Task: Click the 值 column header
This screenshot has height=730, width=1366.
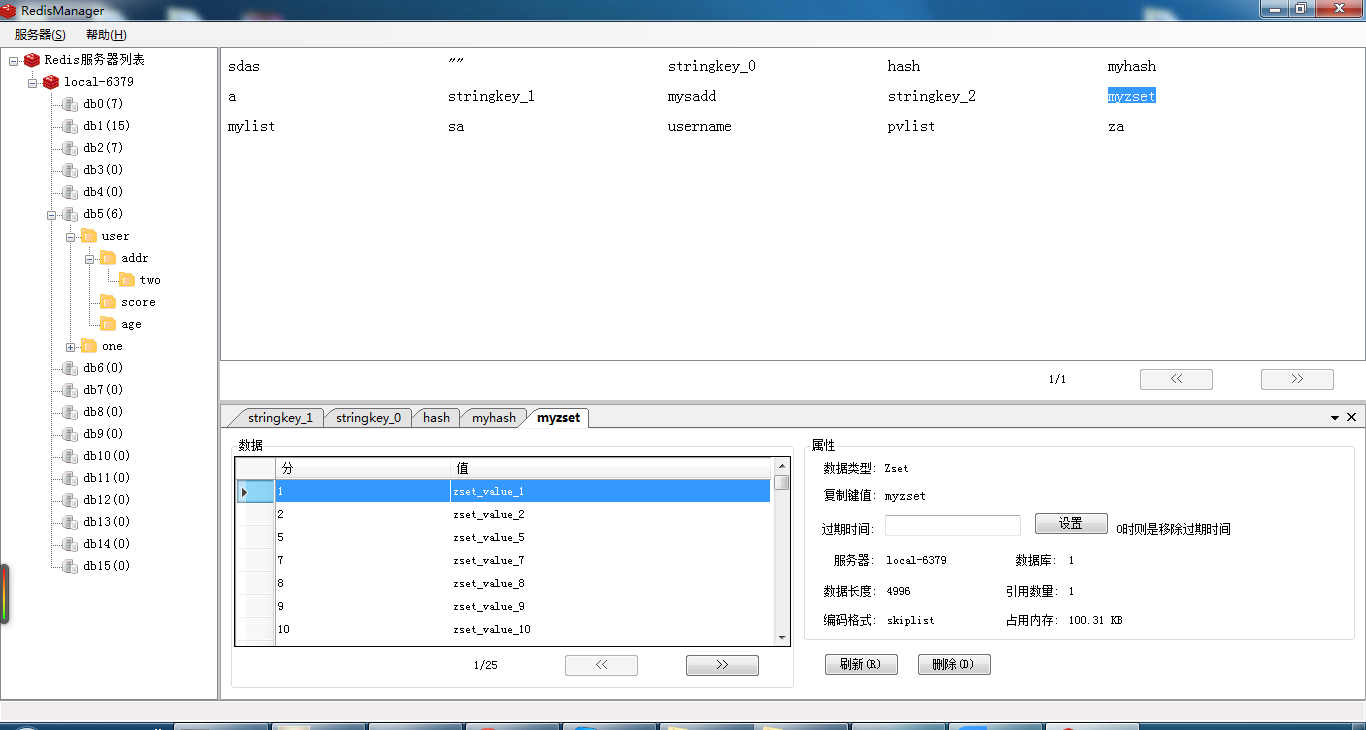Action: pyautogui.click(x=611, y=468)
